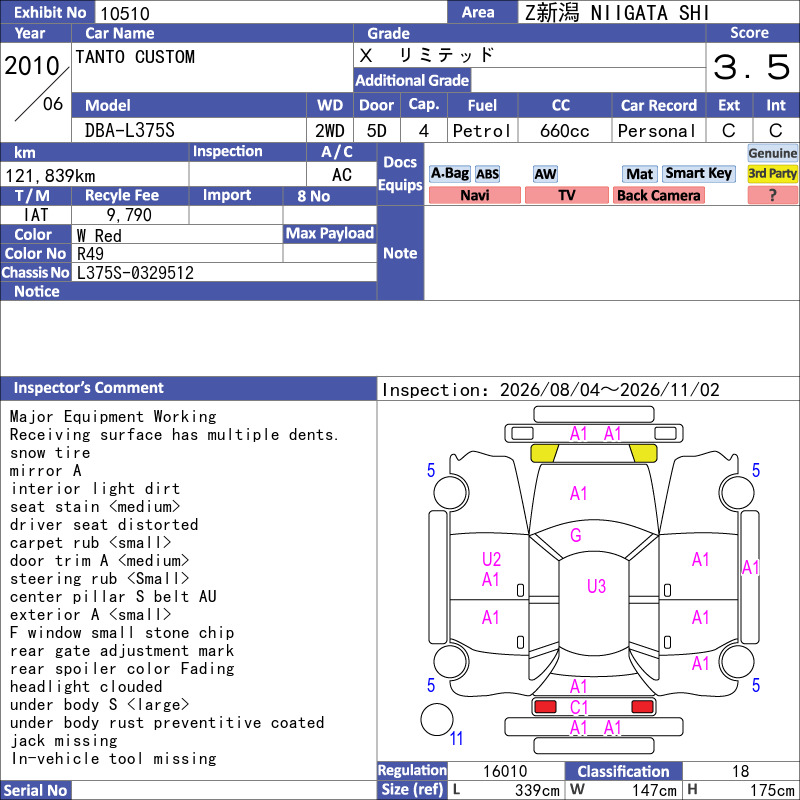Image resolution: width=800 pixels, height=800 pixels.
Task: Click the A-Bag equipment badge
Action: coord(449,174)
